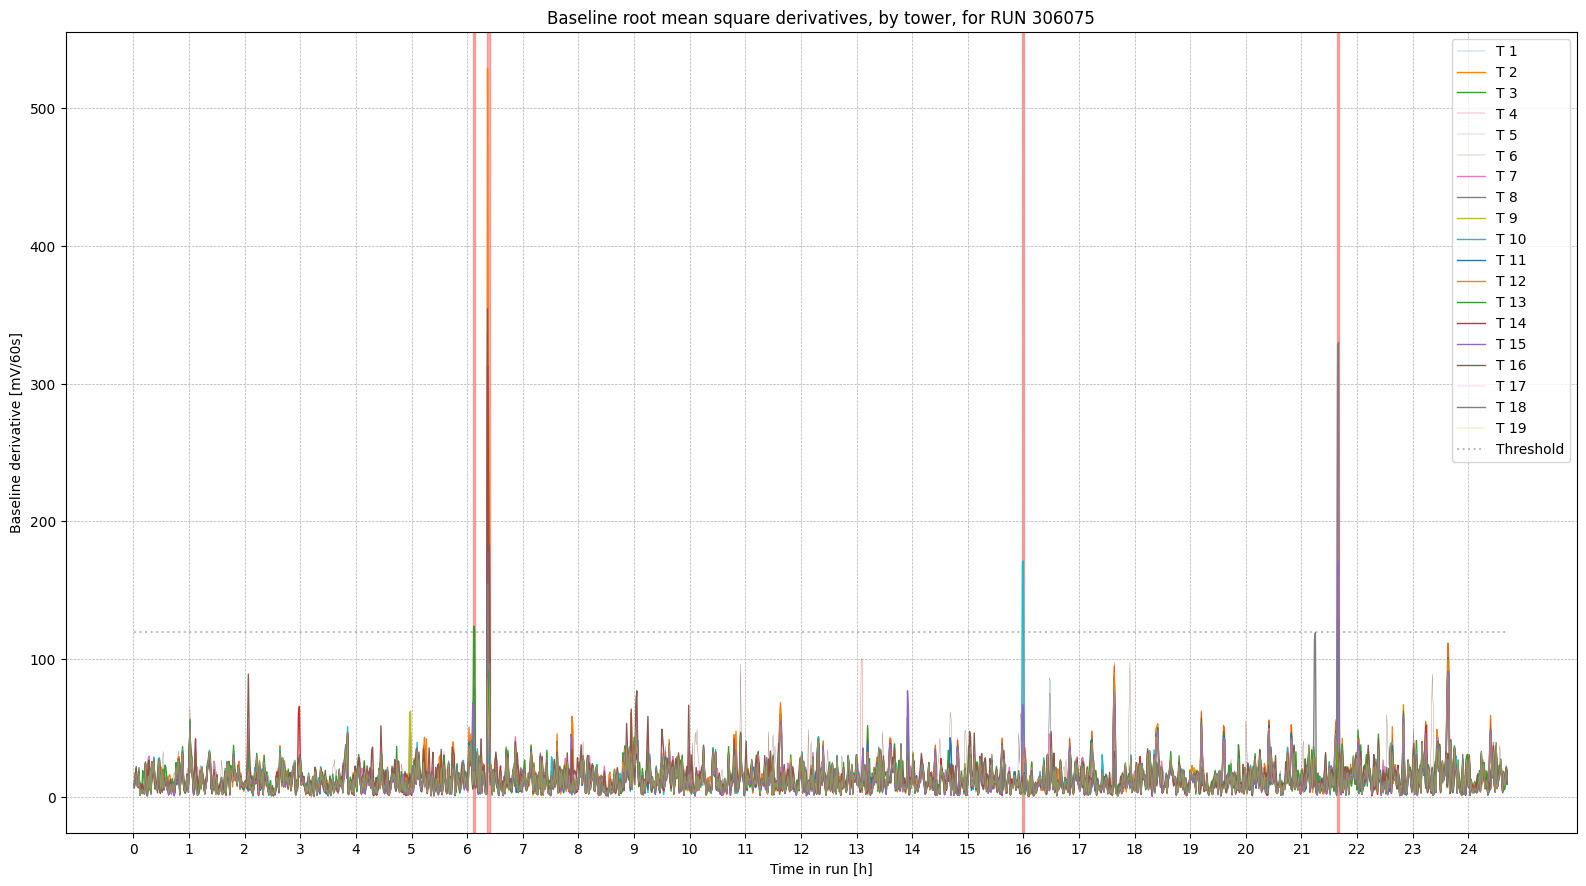Click the 'Baseline derivative [mV/60s]' axis label

coord(16,432)
